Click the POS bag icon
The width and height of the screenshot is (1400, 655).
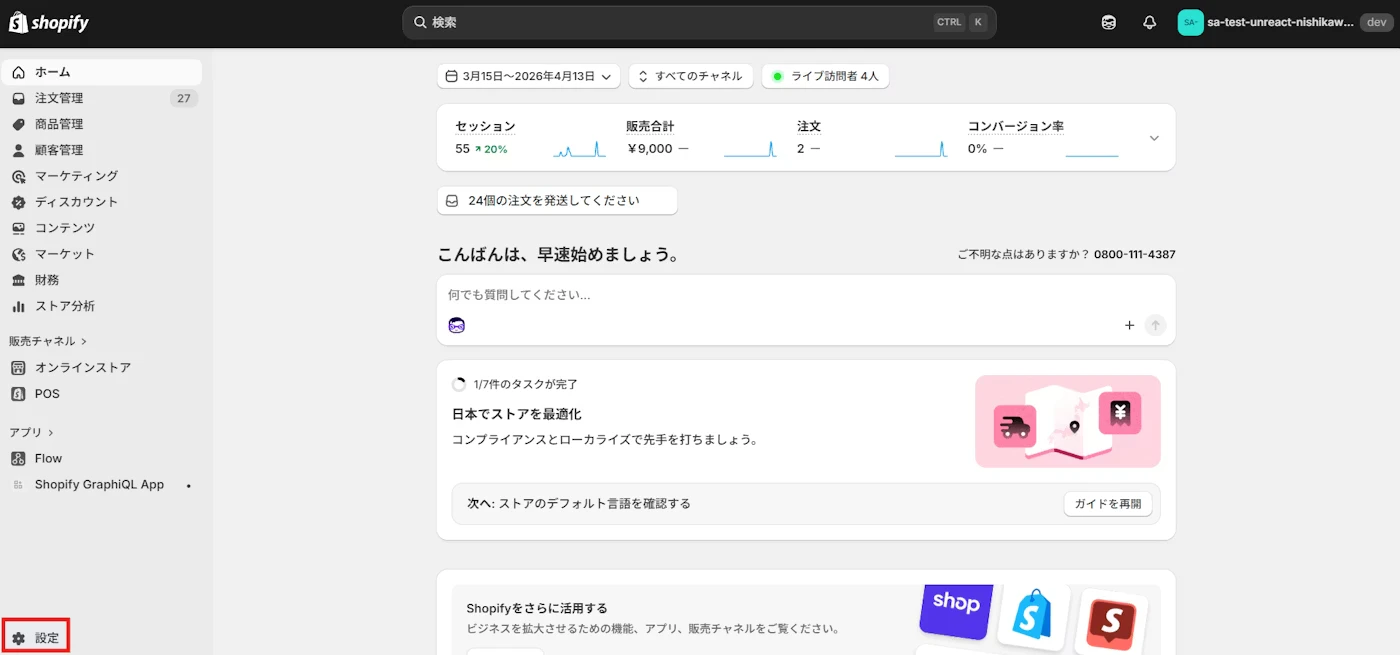pyautogui.click(x=18, y=394)
